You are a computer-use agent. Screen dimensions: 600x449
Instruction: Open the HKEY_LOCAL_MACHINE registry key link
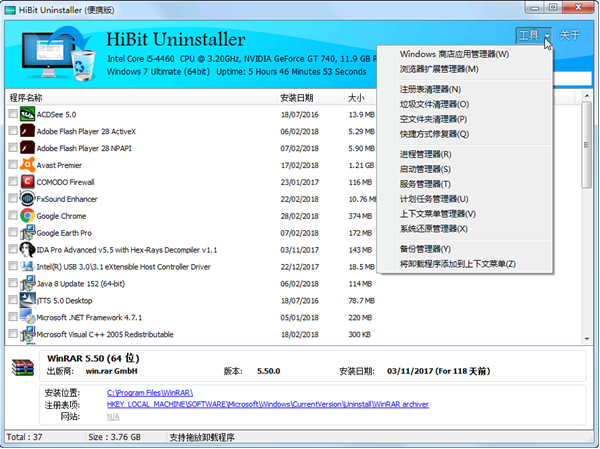coord(268,404)
